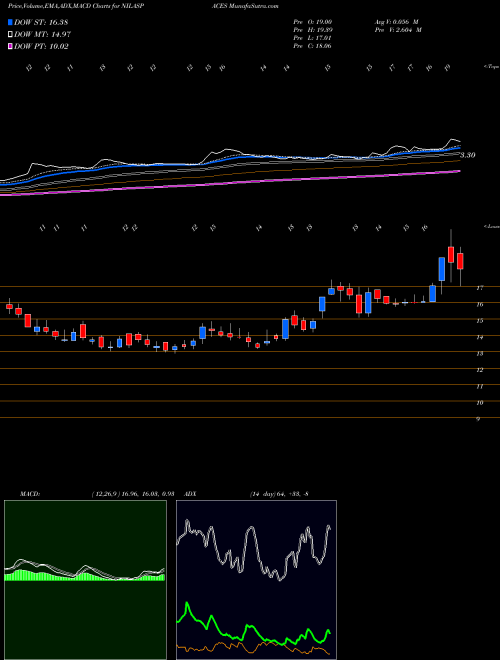Viewport: 500px width, 660px height.
Task: Click price axis label 17
Action: tap(479, 288)
